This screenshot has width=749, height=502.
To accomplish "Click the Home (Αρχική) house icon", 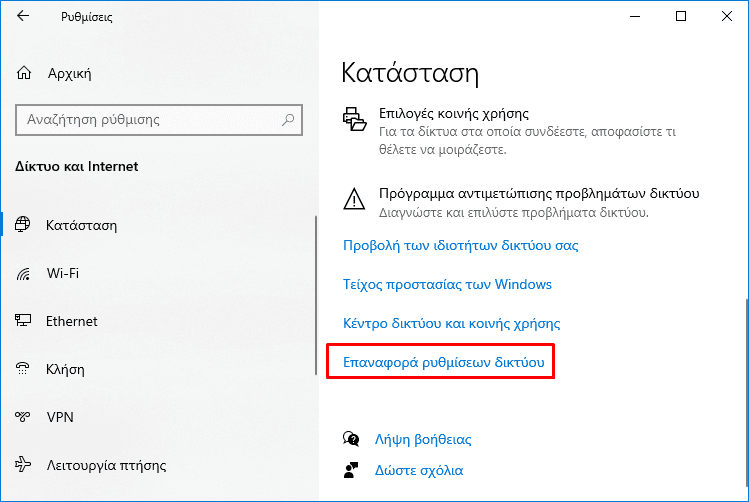I will click(x=24, y=73).
